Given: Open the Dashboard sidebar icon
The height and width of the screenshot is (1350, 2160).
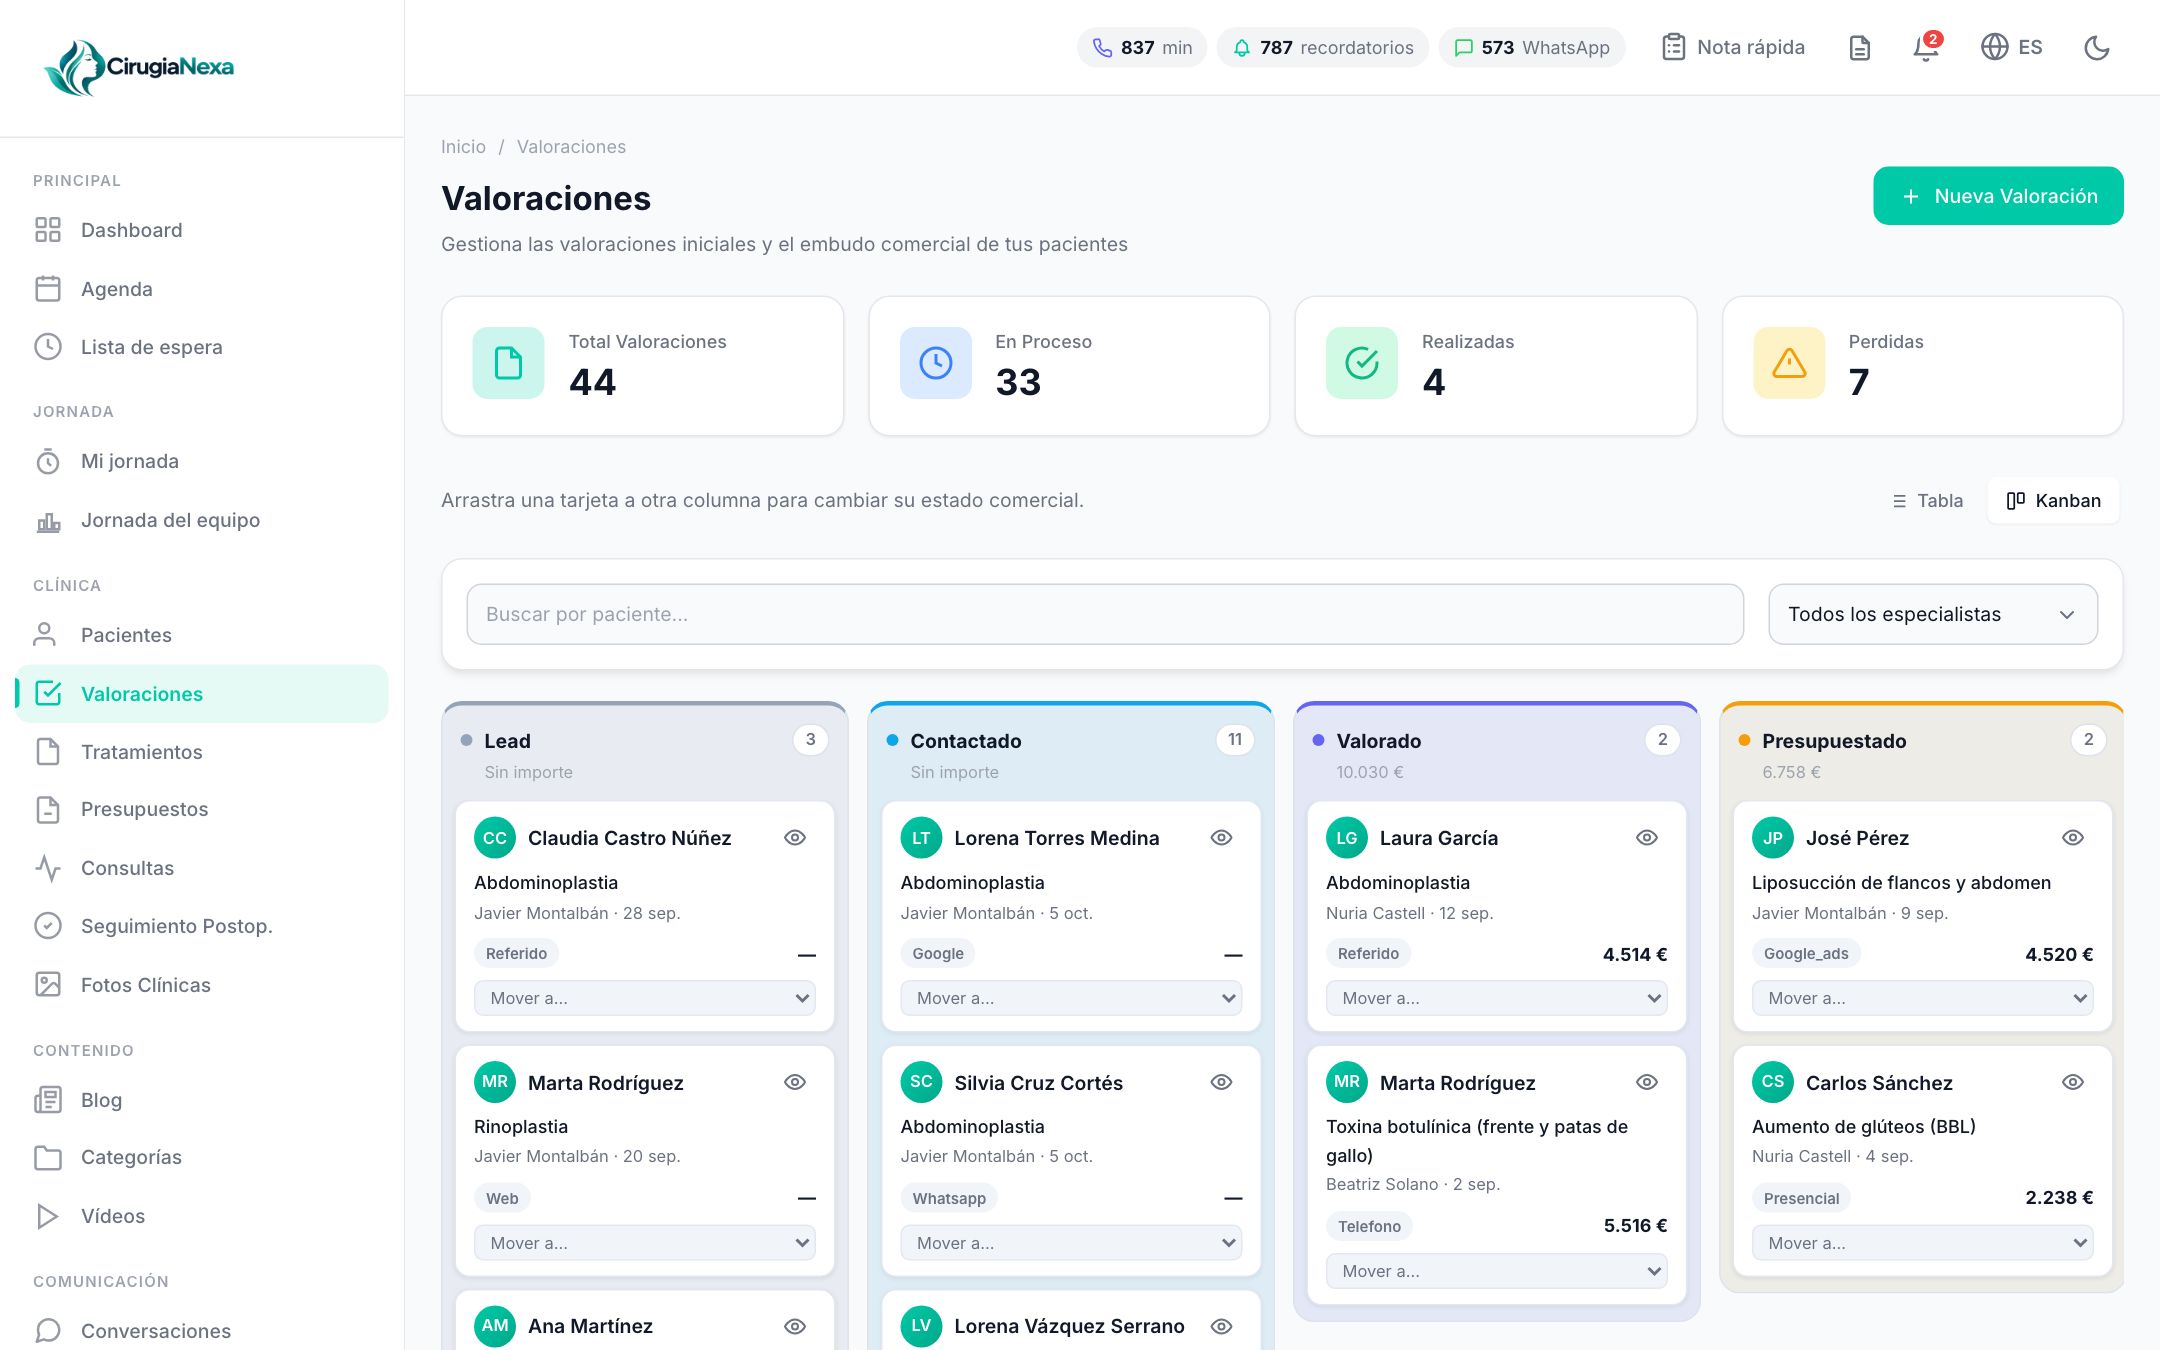Looking at the screenshot, I should click(x=48, y=230).
